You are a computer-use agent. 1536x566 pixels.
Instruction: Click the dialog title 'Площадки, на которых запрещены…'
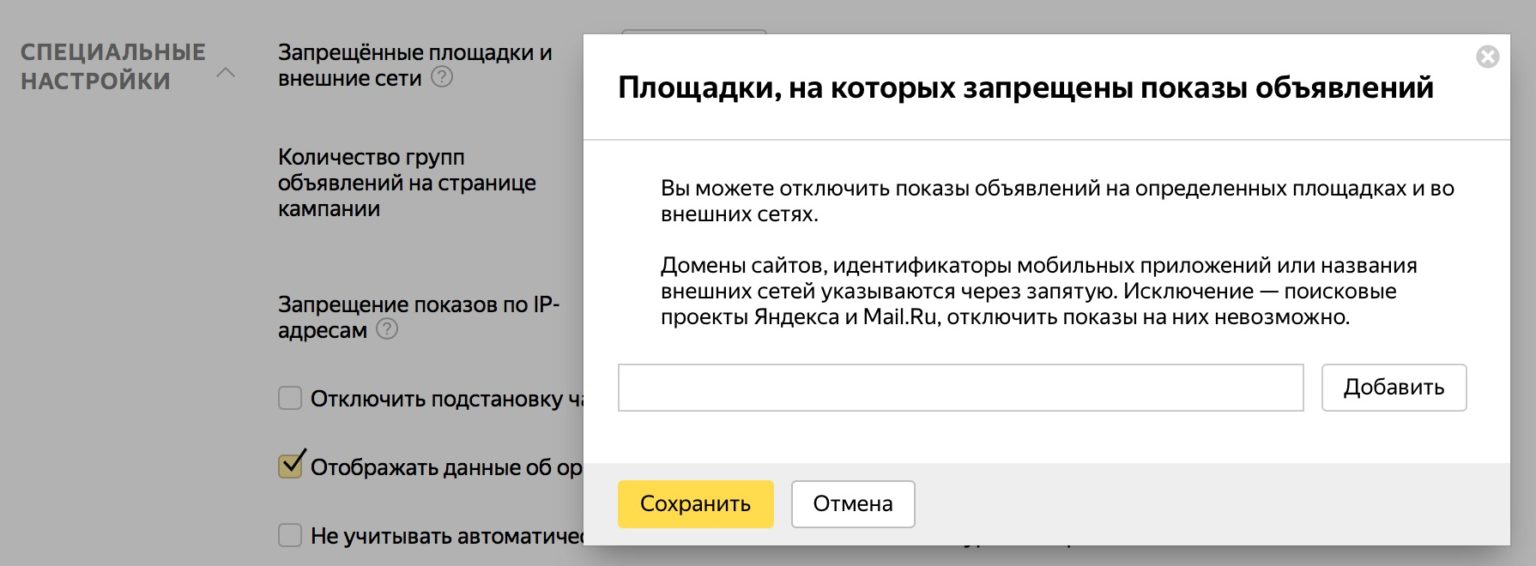point(1025,88)
